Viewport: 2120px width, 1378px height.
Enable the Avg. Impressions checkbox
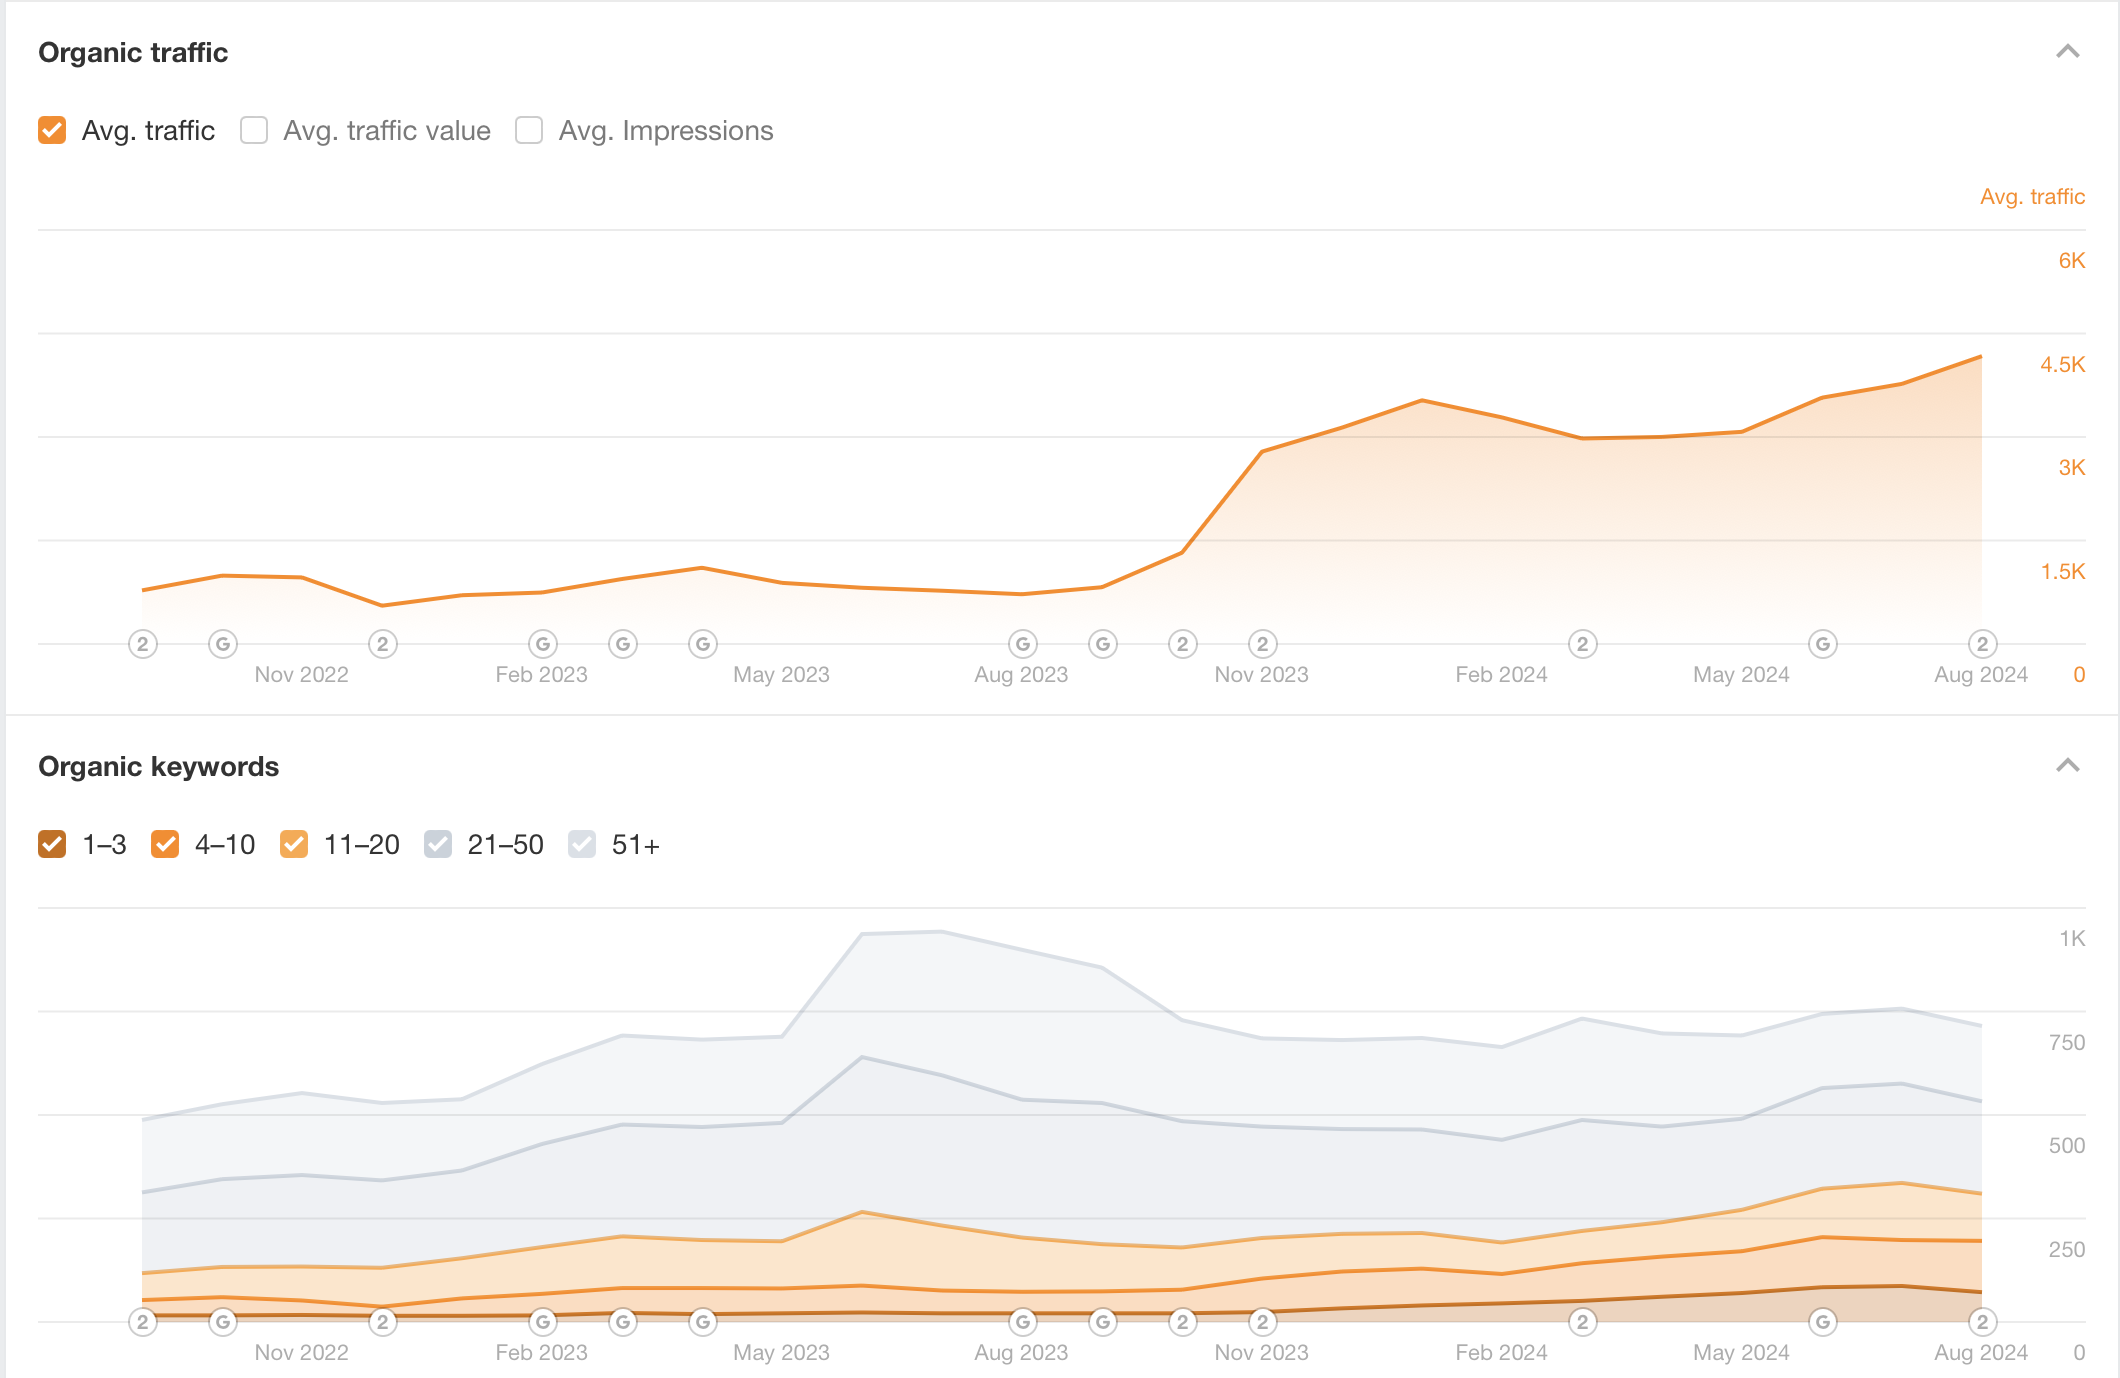(x=529, y=131)
